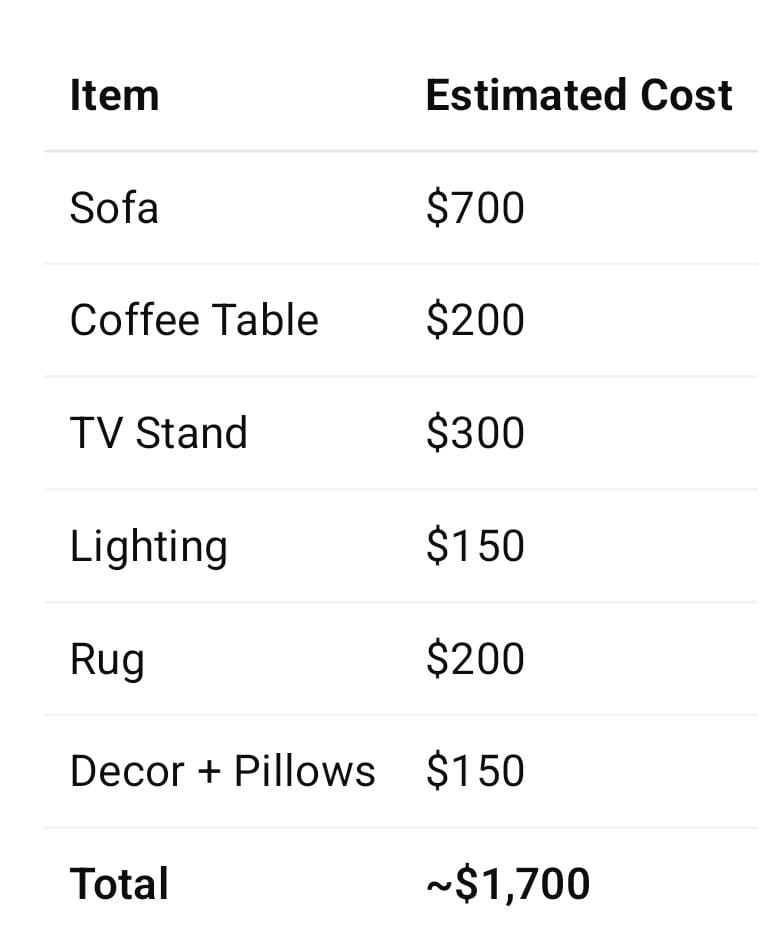Viewport: 775px width, 934px height.
Task: Click the word Pillows in the table
Action: pyautogui.click(x=305, y=771)
